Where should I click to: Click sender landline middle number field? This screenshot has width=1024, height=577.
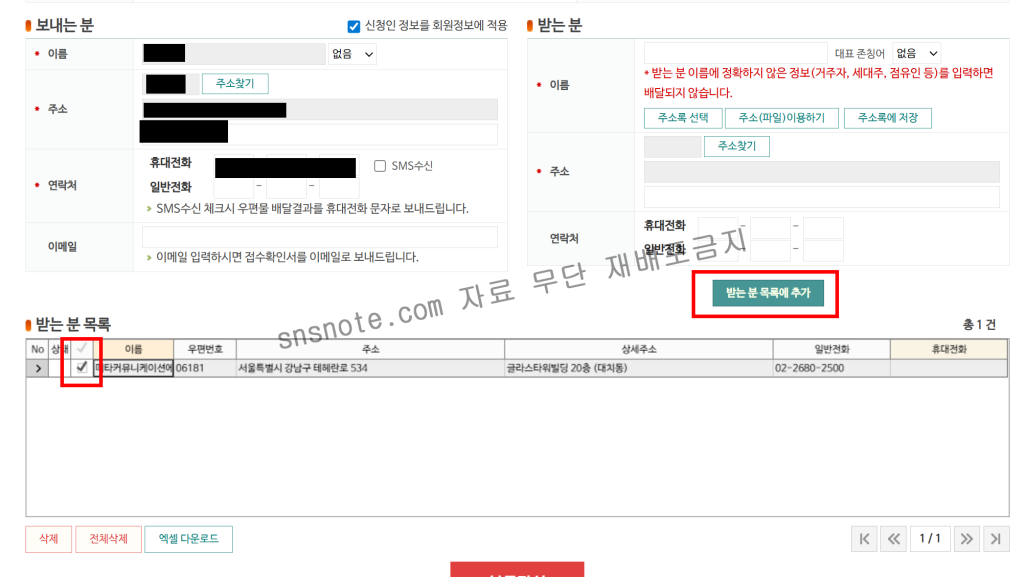[x=286, y=188]
